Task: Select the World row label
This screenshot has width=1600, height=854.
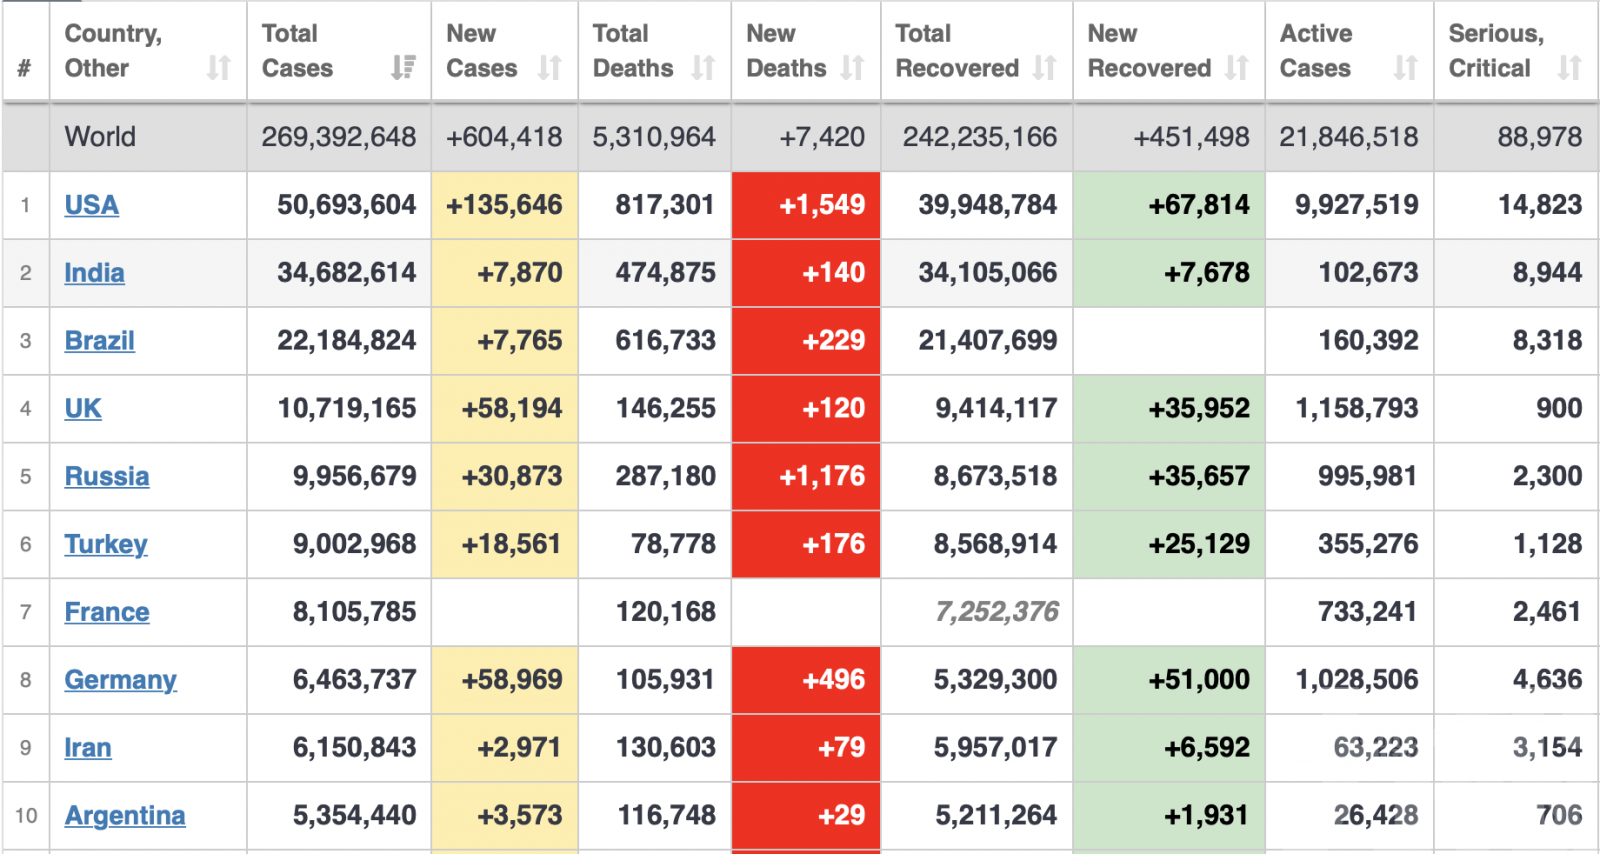Action: pos(100,137)
